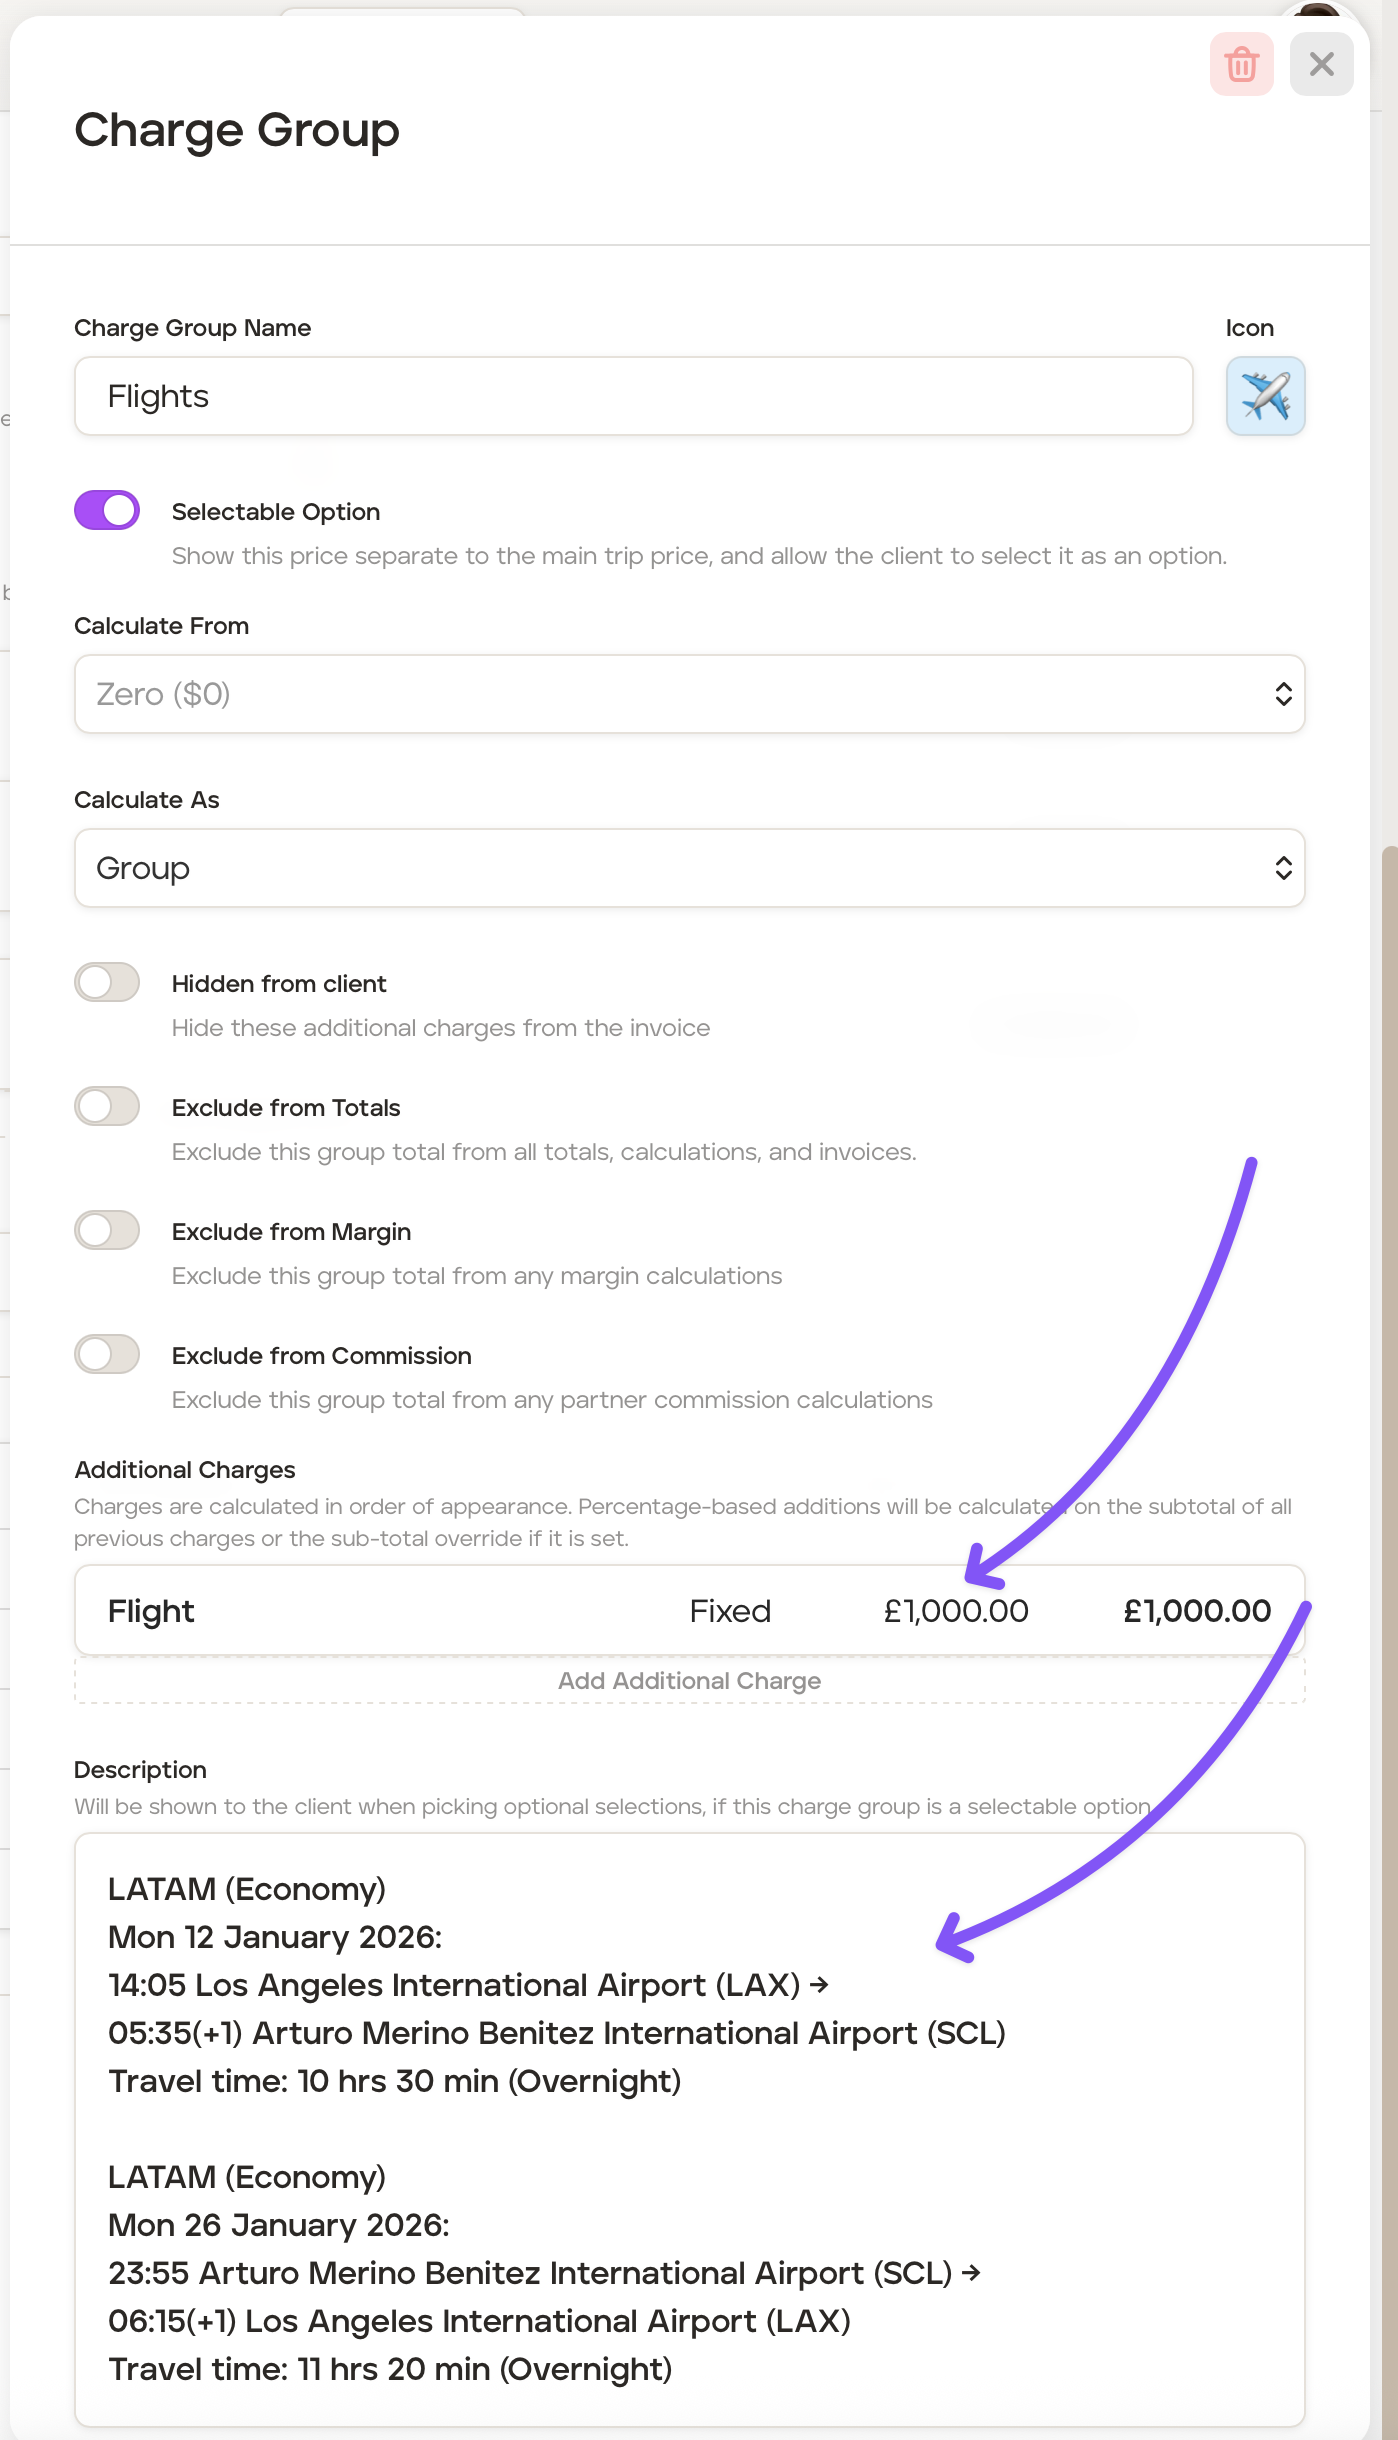This screenshot has width=1398, height=2440.
Task: Delete charge group with trash icon
Action: pyautogui.click(x=1241, y=65)
